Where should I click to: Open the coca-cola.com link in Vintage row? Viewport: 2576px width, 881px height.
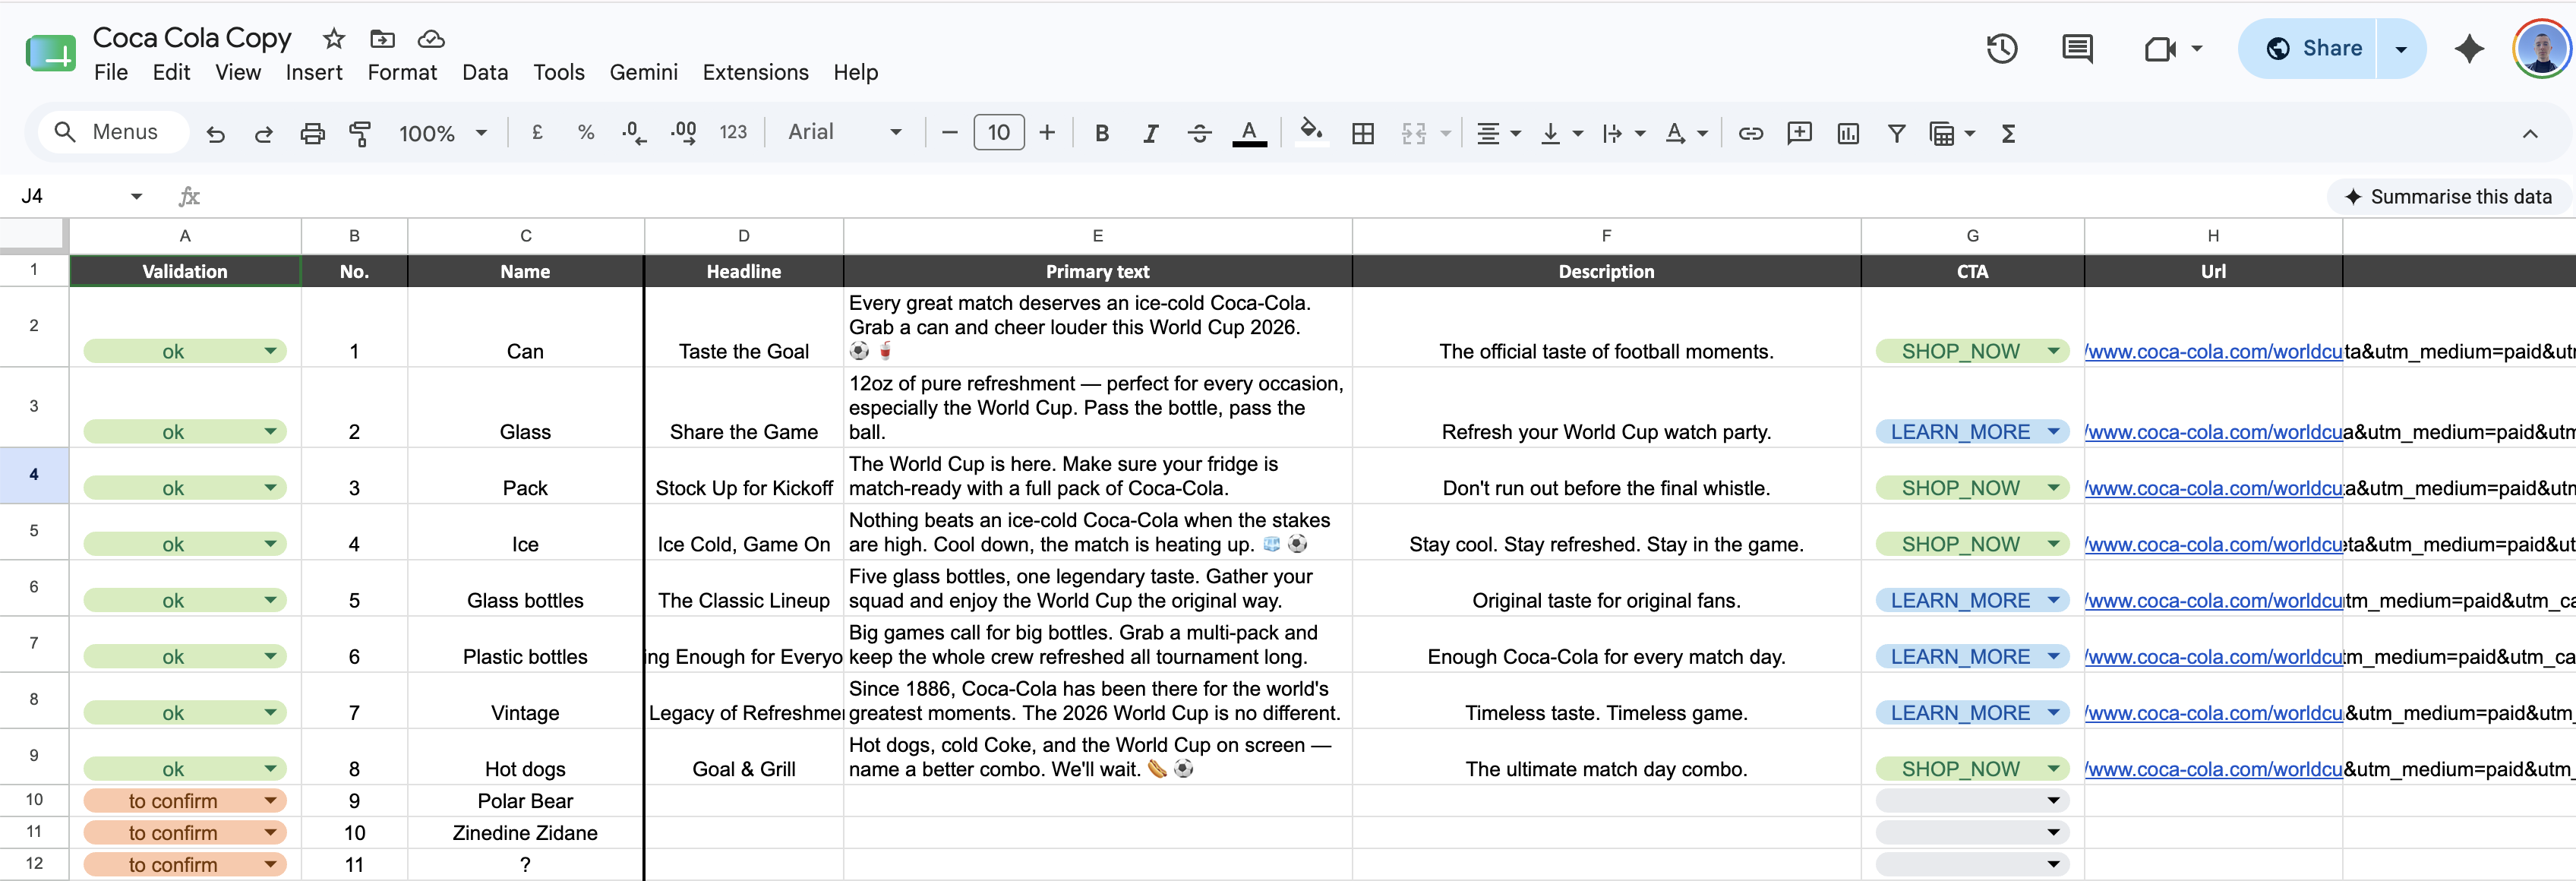(x=2213, y=714)
